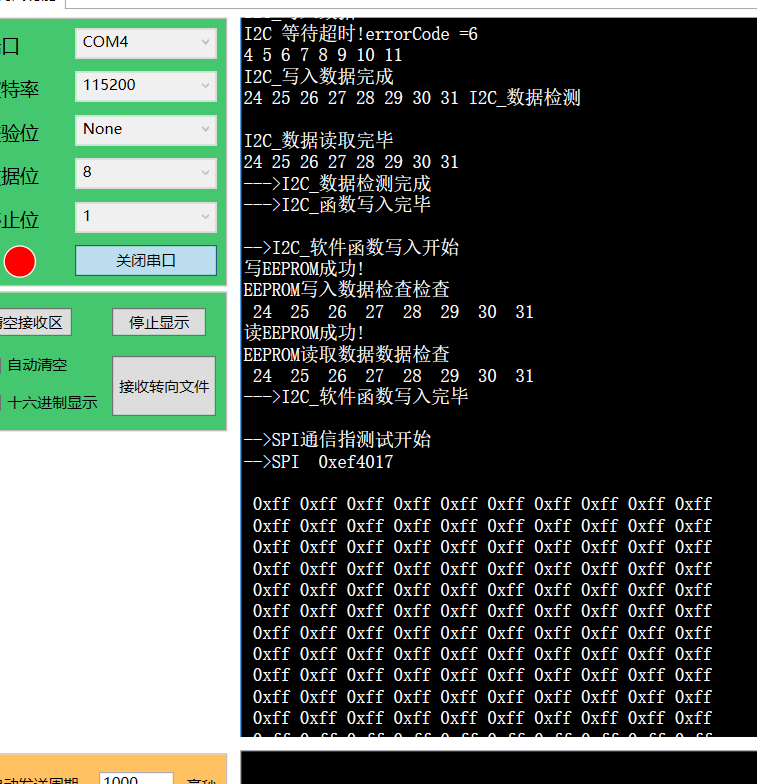
Task: Click the line '-->SPI通信指测试开始'
Action: tap(338, 440)
